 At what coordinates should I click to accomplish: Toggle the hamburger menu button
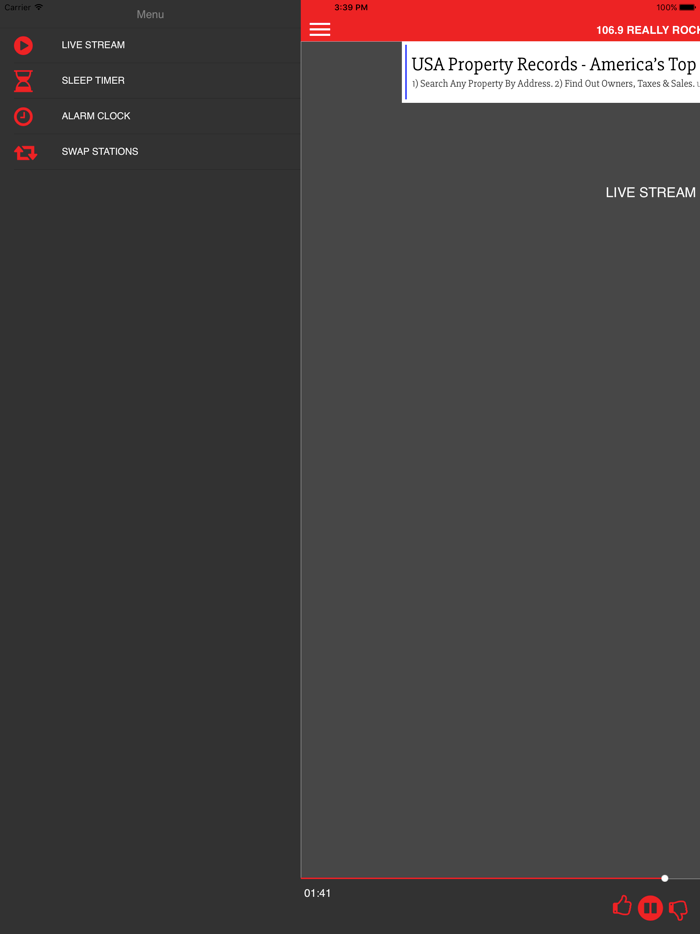(320, 30)
